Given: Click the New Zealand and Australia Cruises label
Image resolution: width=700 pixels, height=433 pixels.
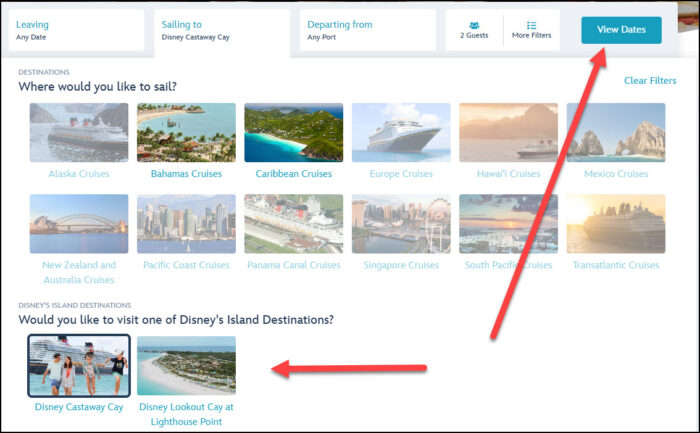Looking at the screenshot, I should [79, 272].
